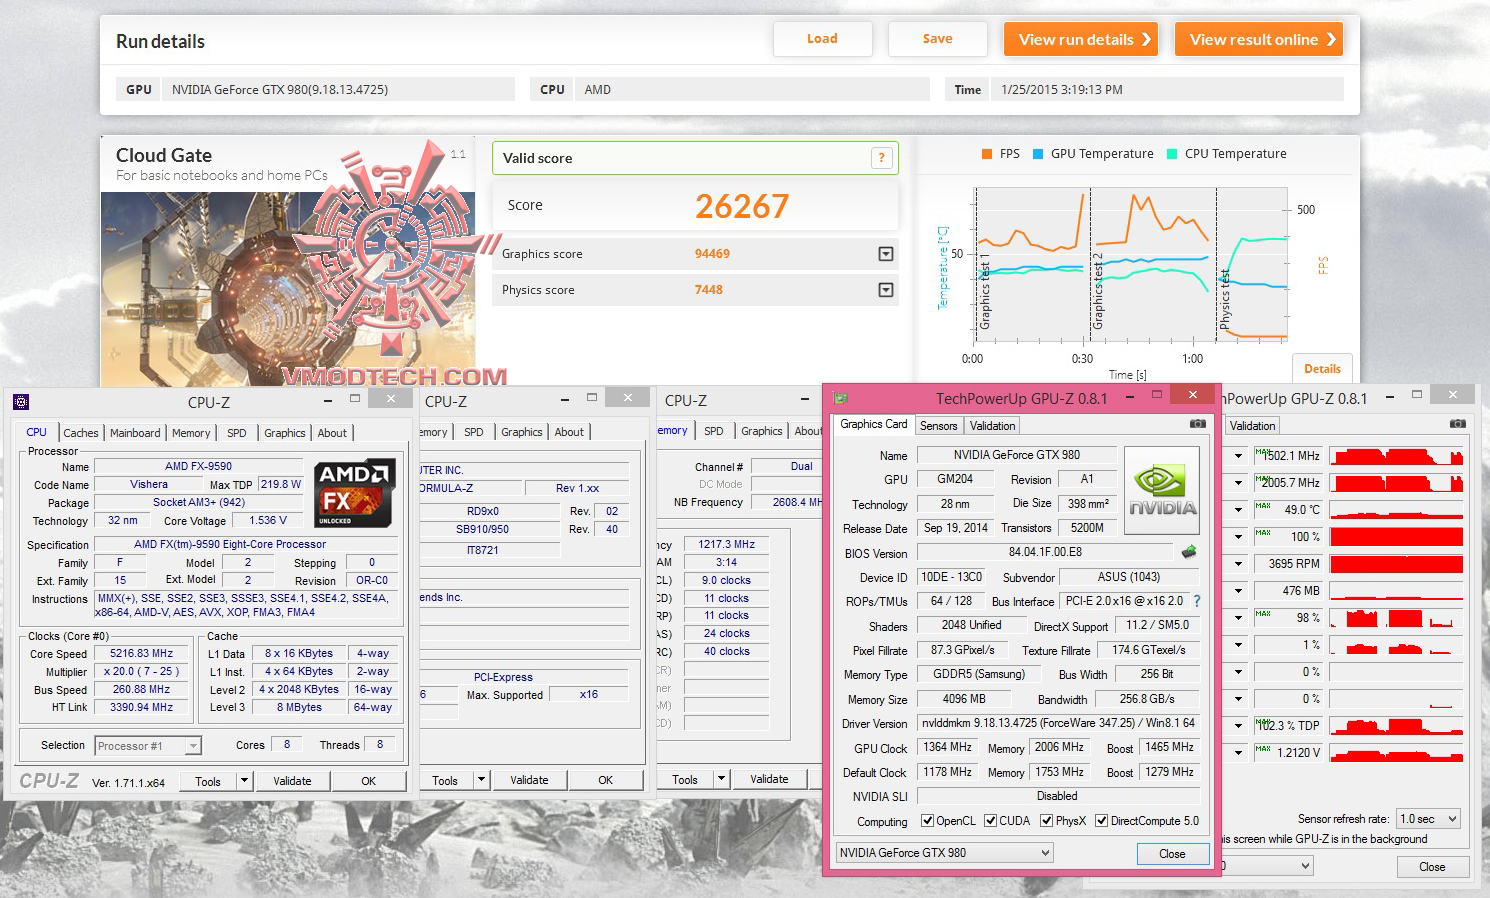Click the camera icon in GPU-Z Sensors window
The image size is (1490, 898).
[x=1458, y=424]
